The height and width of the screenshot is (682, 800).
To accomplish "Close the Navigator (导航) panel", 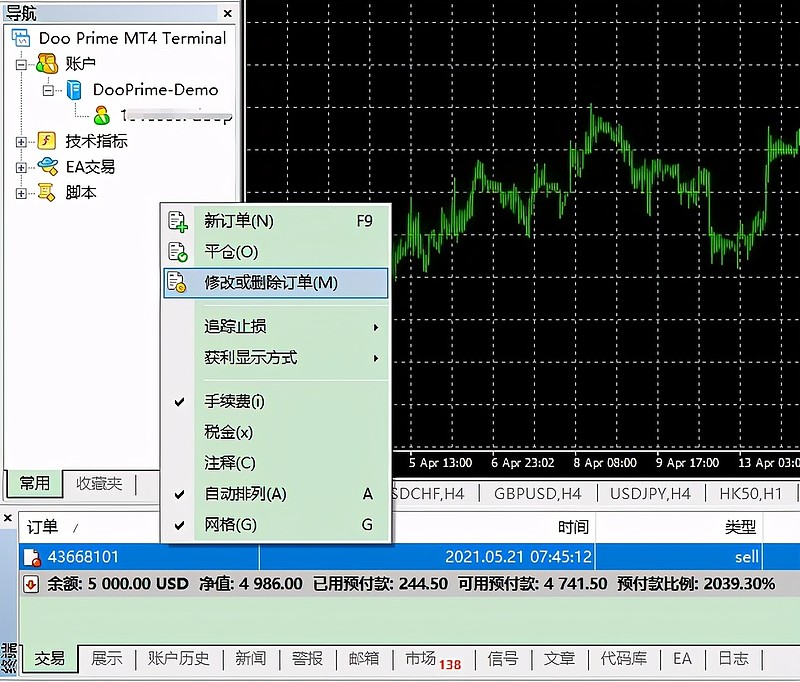I will (229, 13).
